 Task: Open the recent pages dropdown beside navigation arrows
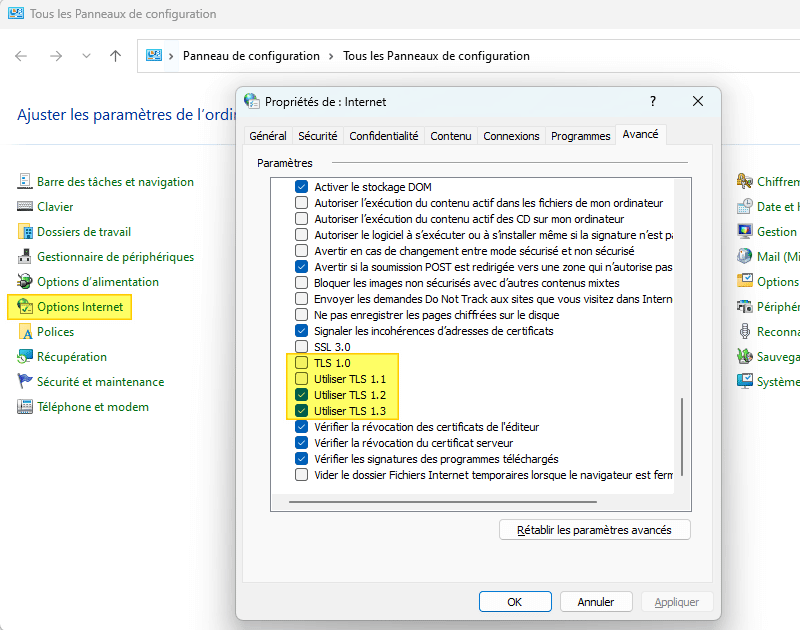(86, 56)
